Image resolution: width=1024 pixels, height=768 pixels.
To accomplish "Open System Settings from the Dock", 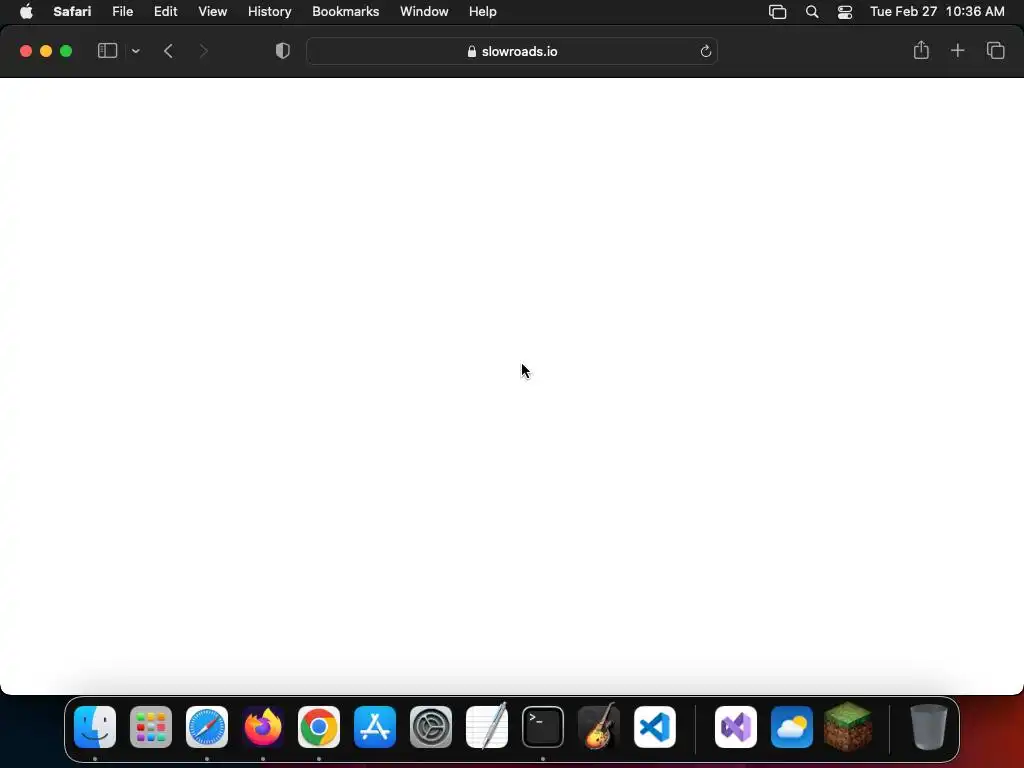I will [x=431, y=727].
